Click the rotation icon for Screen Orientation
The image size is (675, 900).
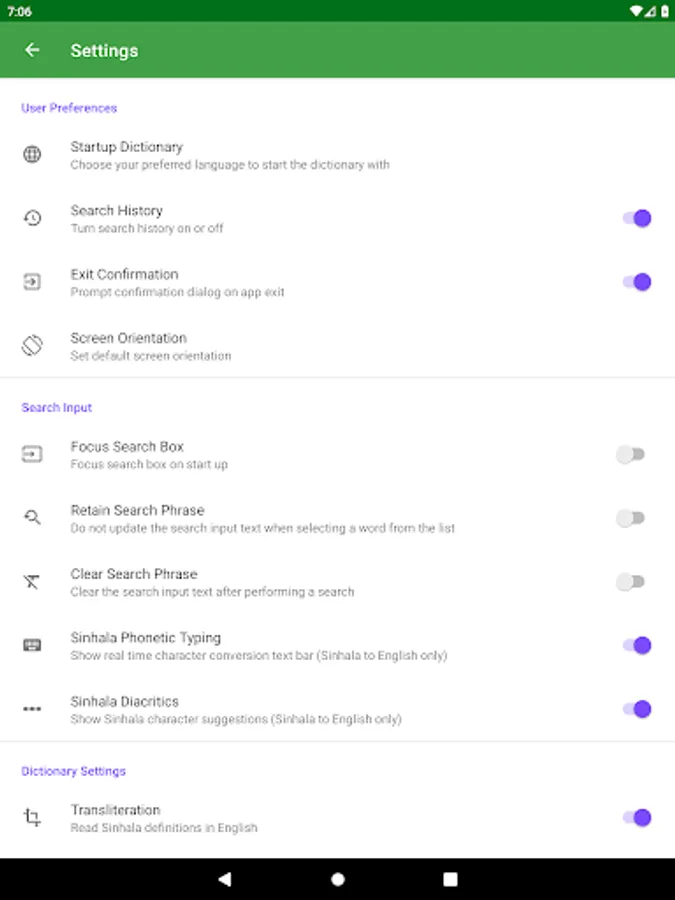pos(32,346)
